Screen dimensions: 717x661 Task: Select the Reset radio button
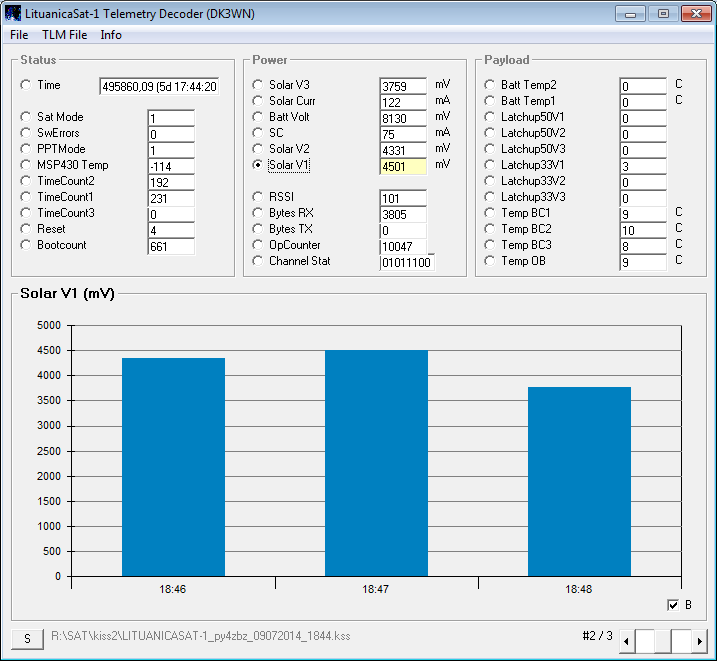click(x=26, y=229)
